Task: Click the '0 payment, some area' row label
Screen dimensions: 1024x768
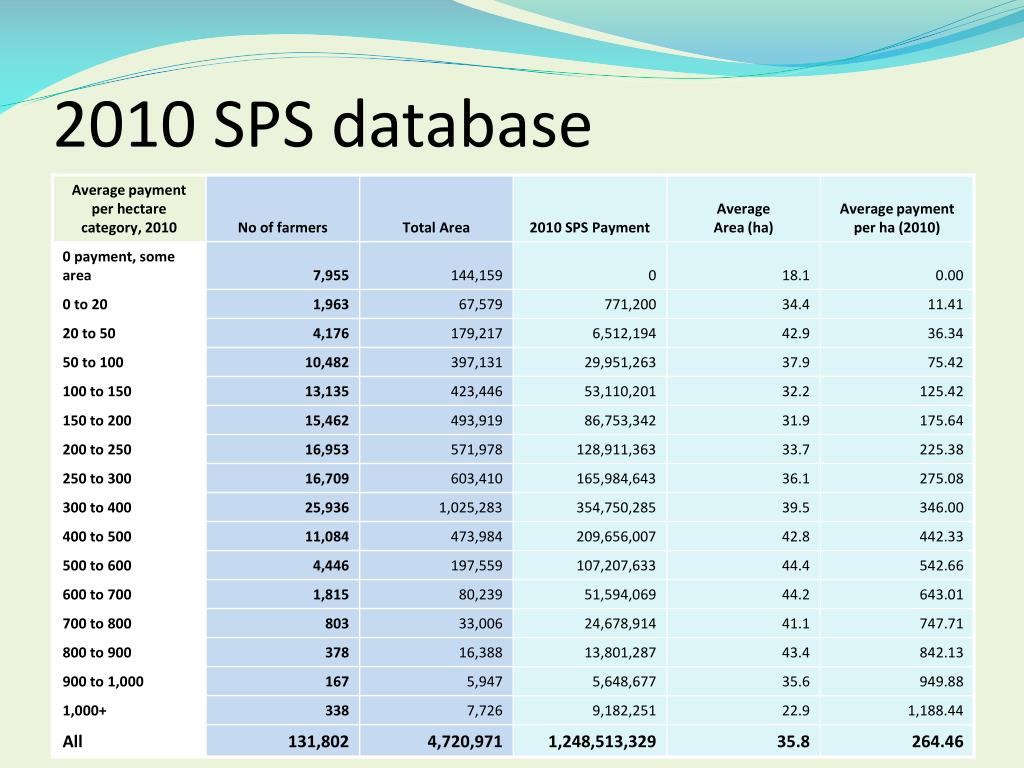Action: [x=118, y=266]
